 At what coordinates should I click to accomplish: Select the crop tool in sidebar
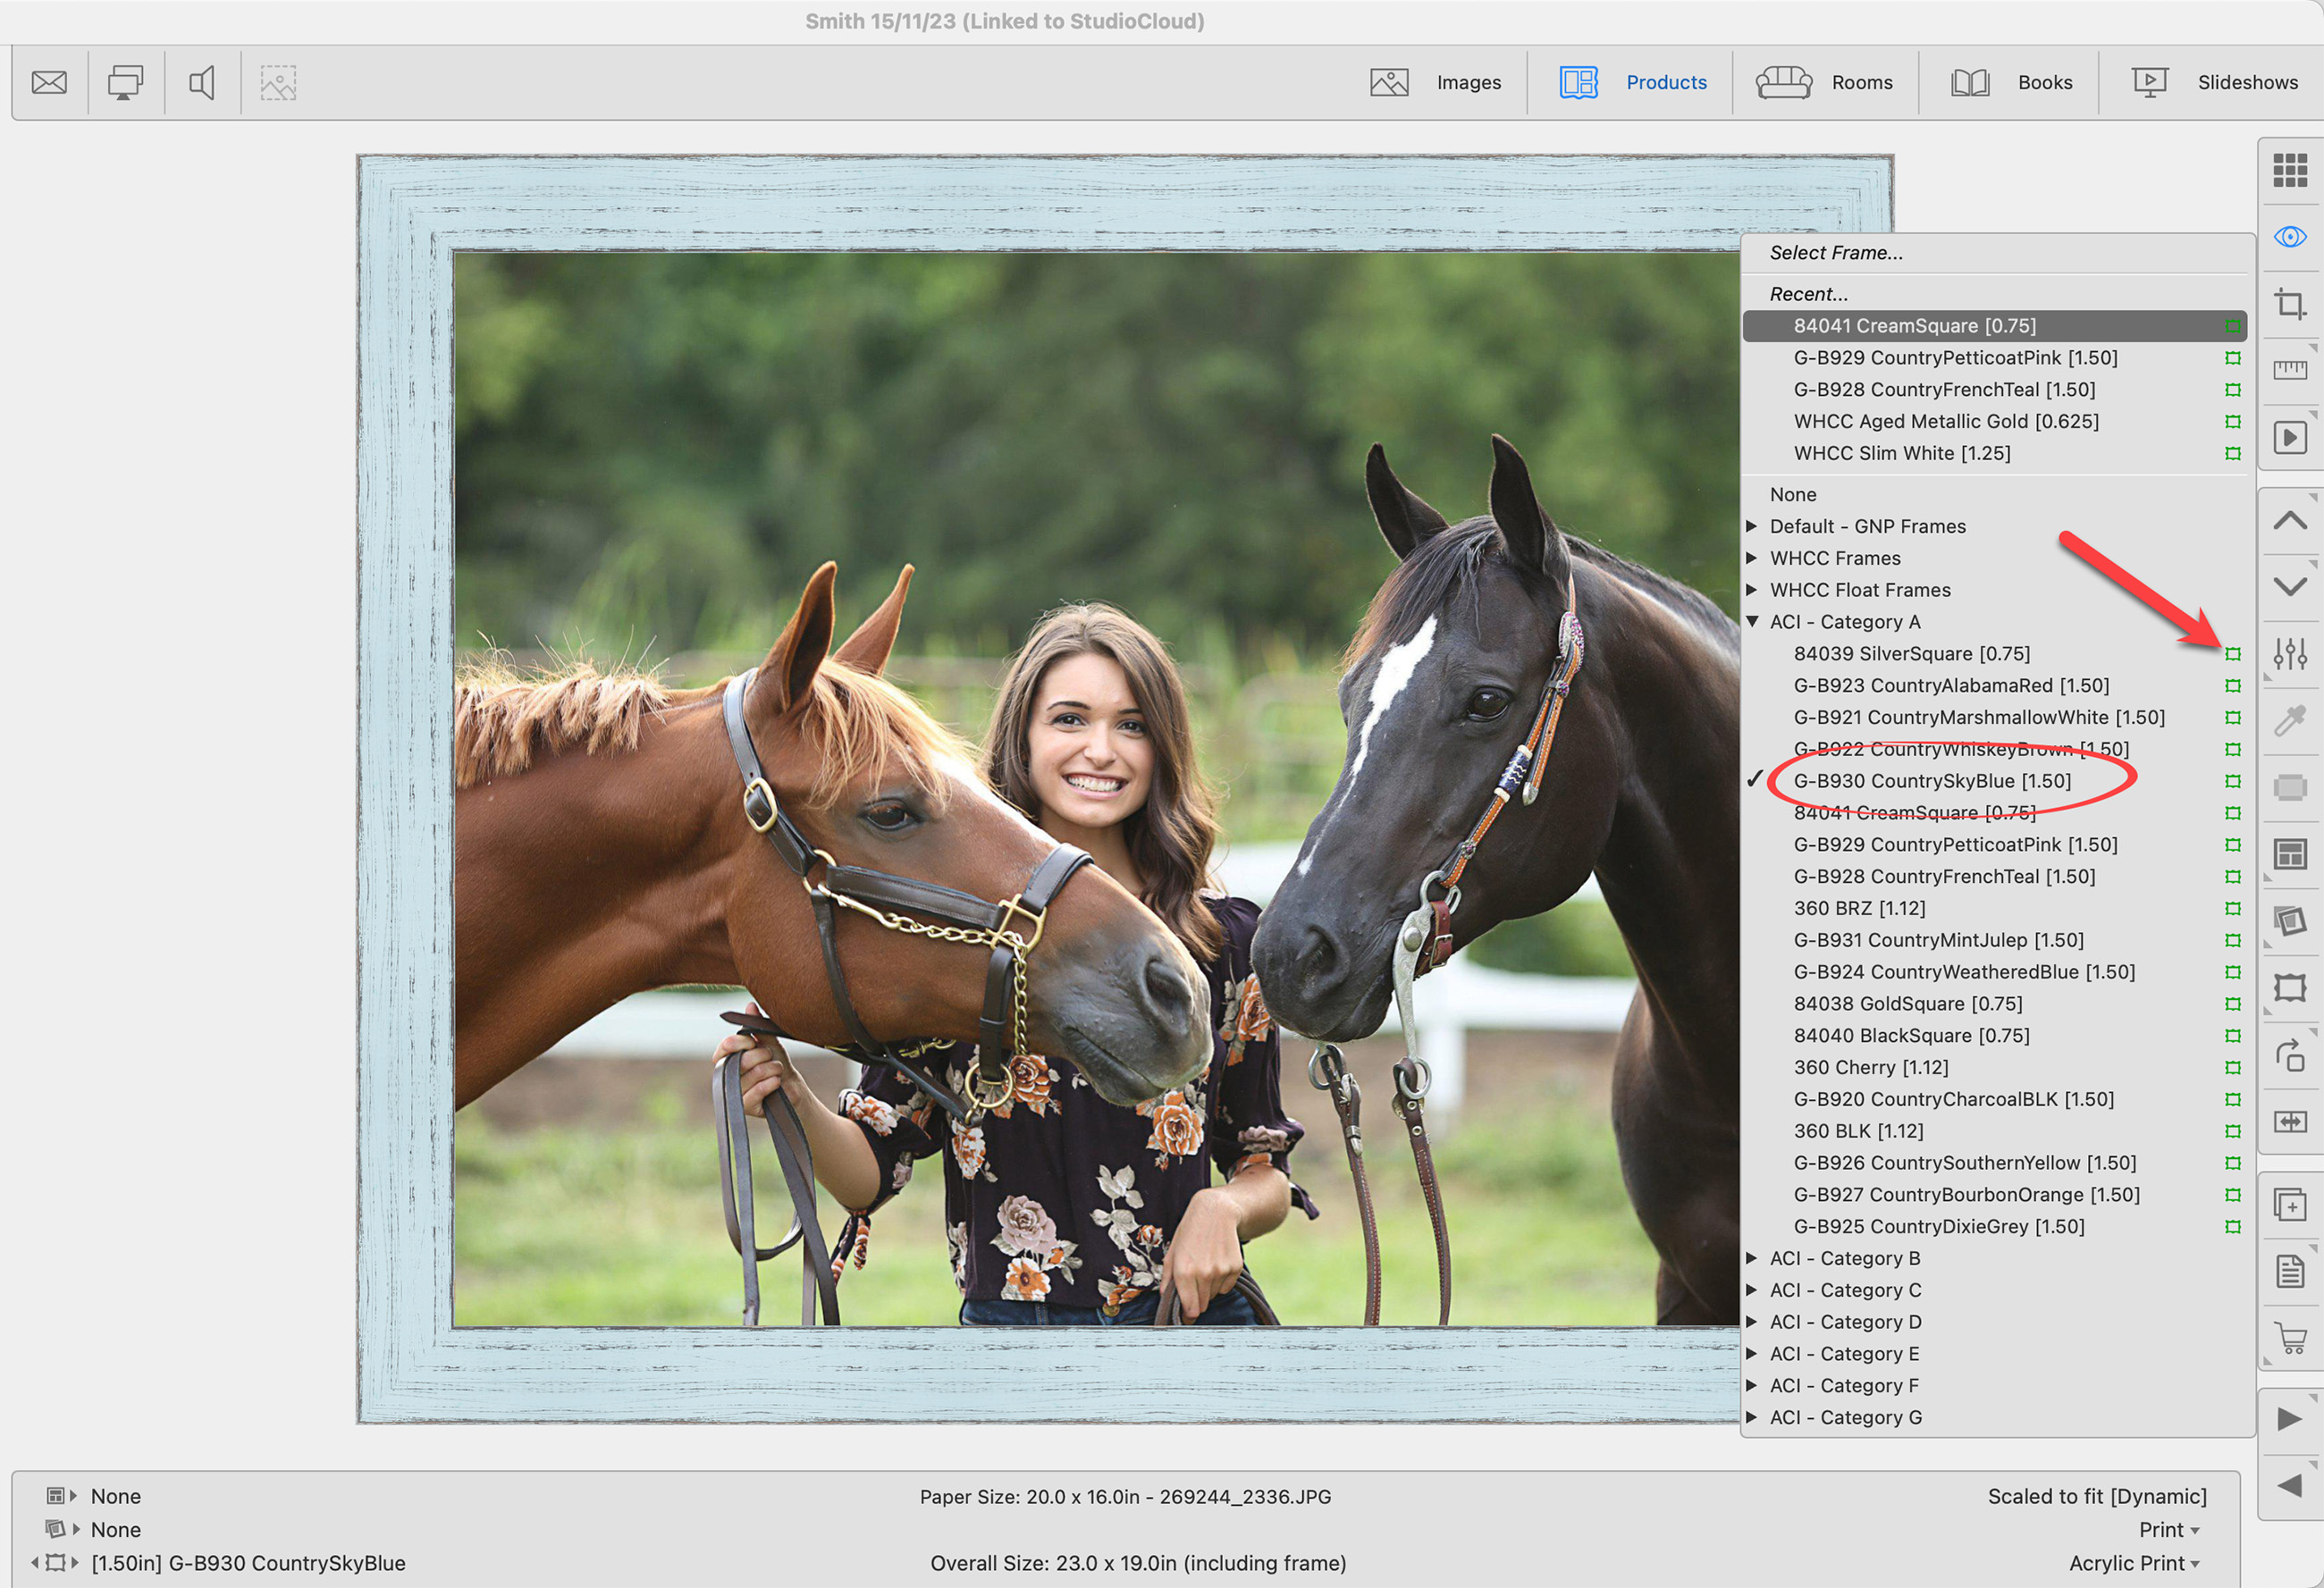click(x=2290, y=303)
